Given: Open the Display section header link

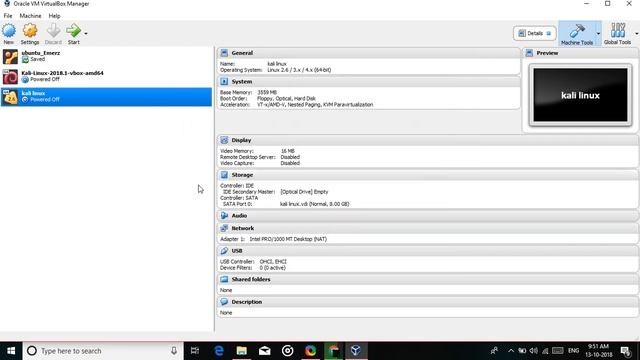Looking at the screenshot, I should pyautogui.click(x=241, y=140).
